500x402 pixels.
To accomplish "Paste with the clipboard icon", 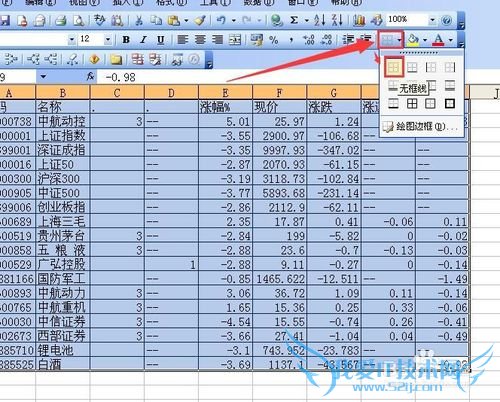I will click(174, 21).
